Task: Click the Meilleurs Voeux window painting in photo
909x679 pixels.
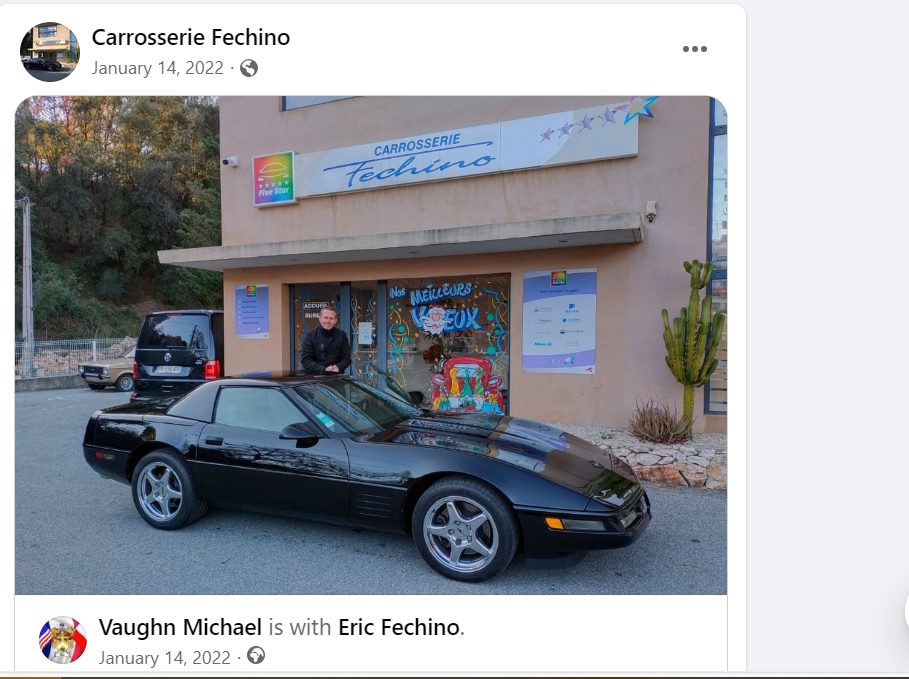Action: point(448,342)
